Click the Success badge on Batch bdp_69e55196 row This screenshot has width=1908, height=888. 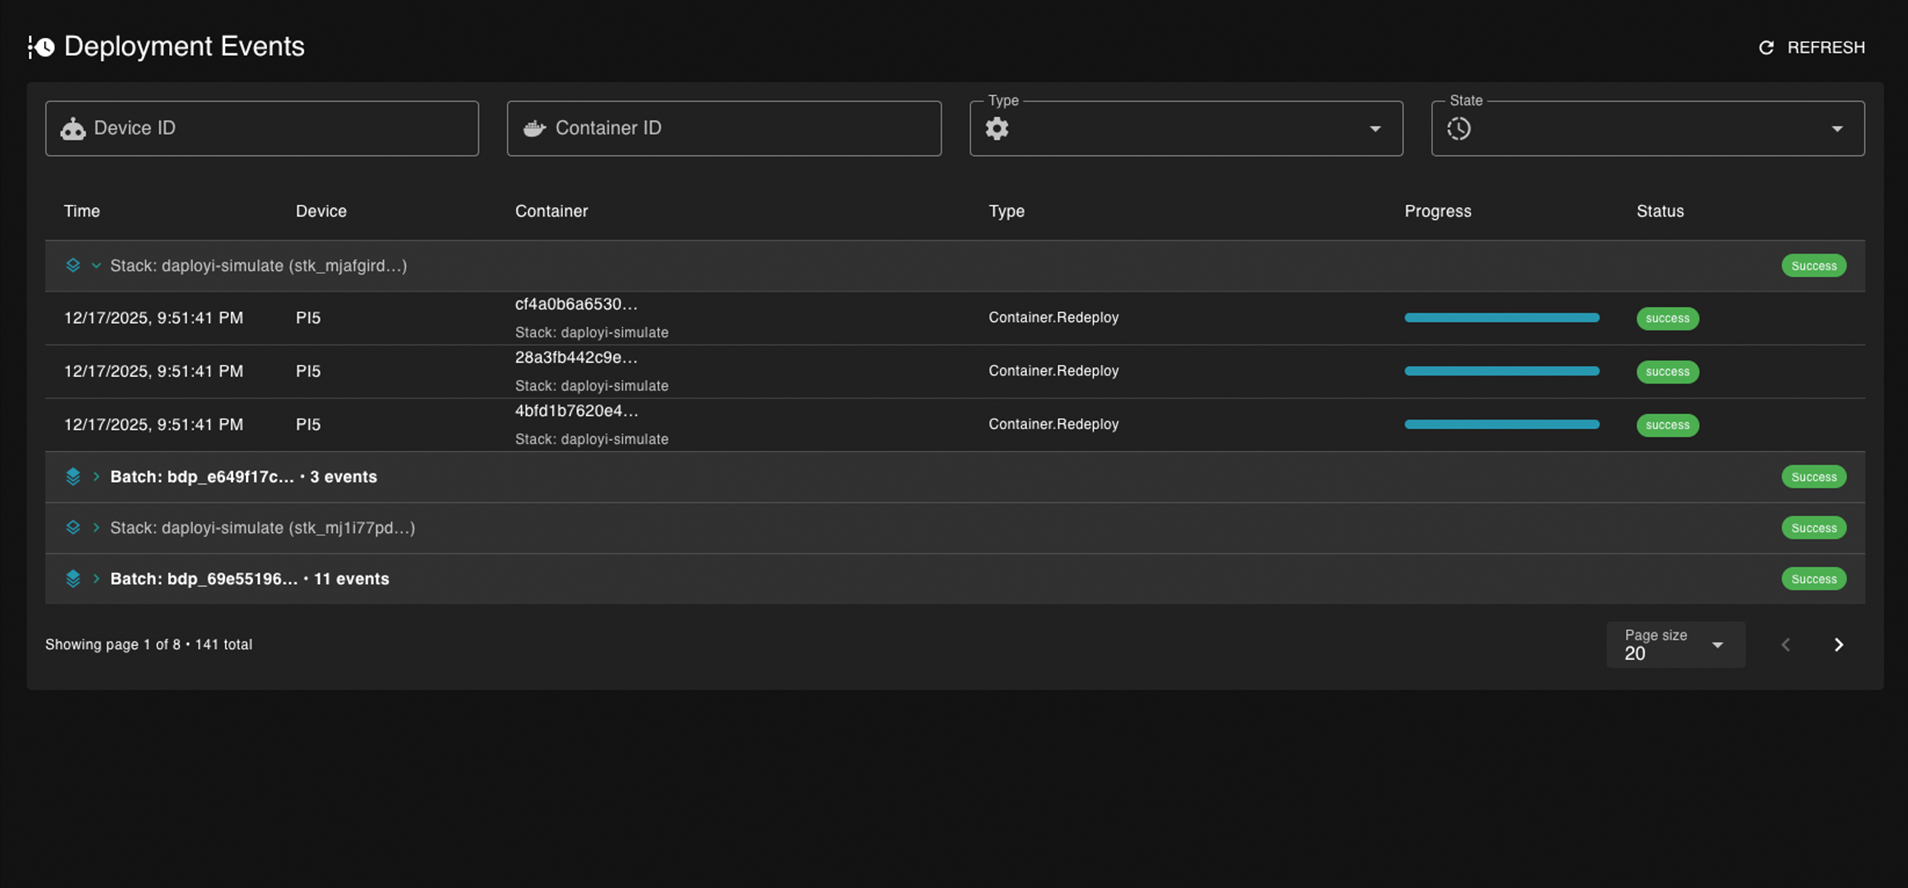[1814, 579]
